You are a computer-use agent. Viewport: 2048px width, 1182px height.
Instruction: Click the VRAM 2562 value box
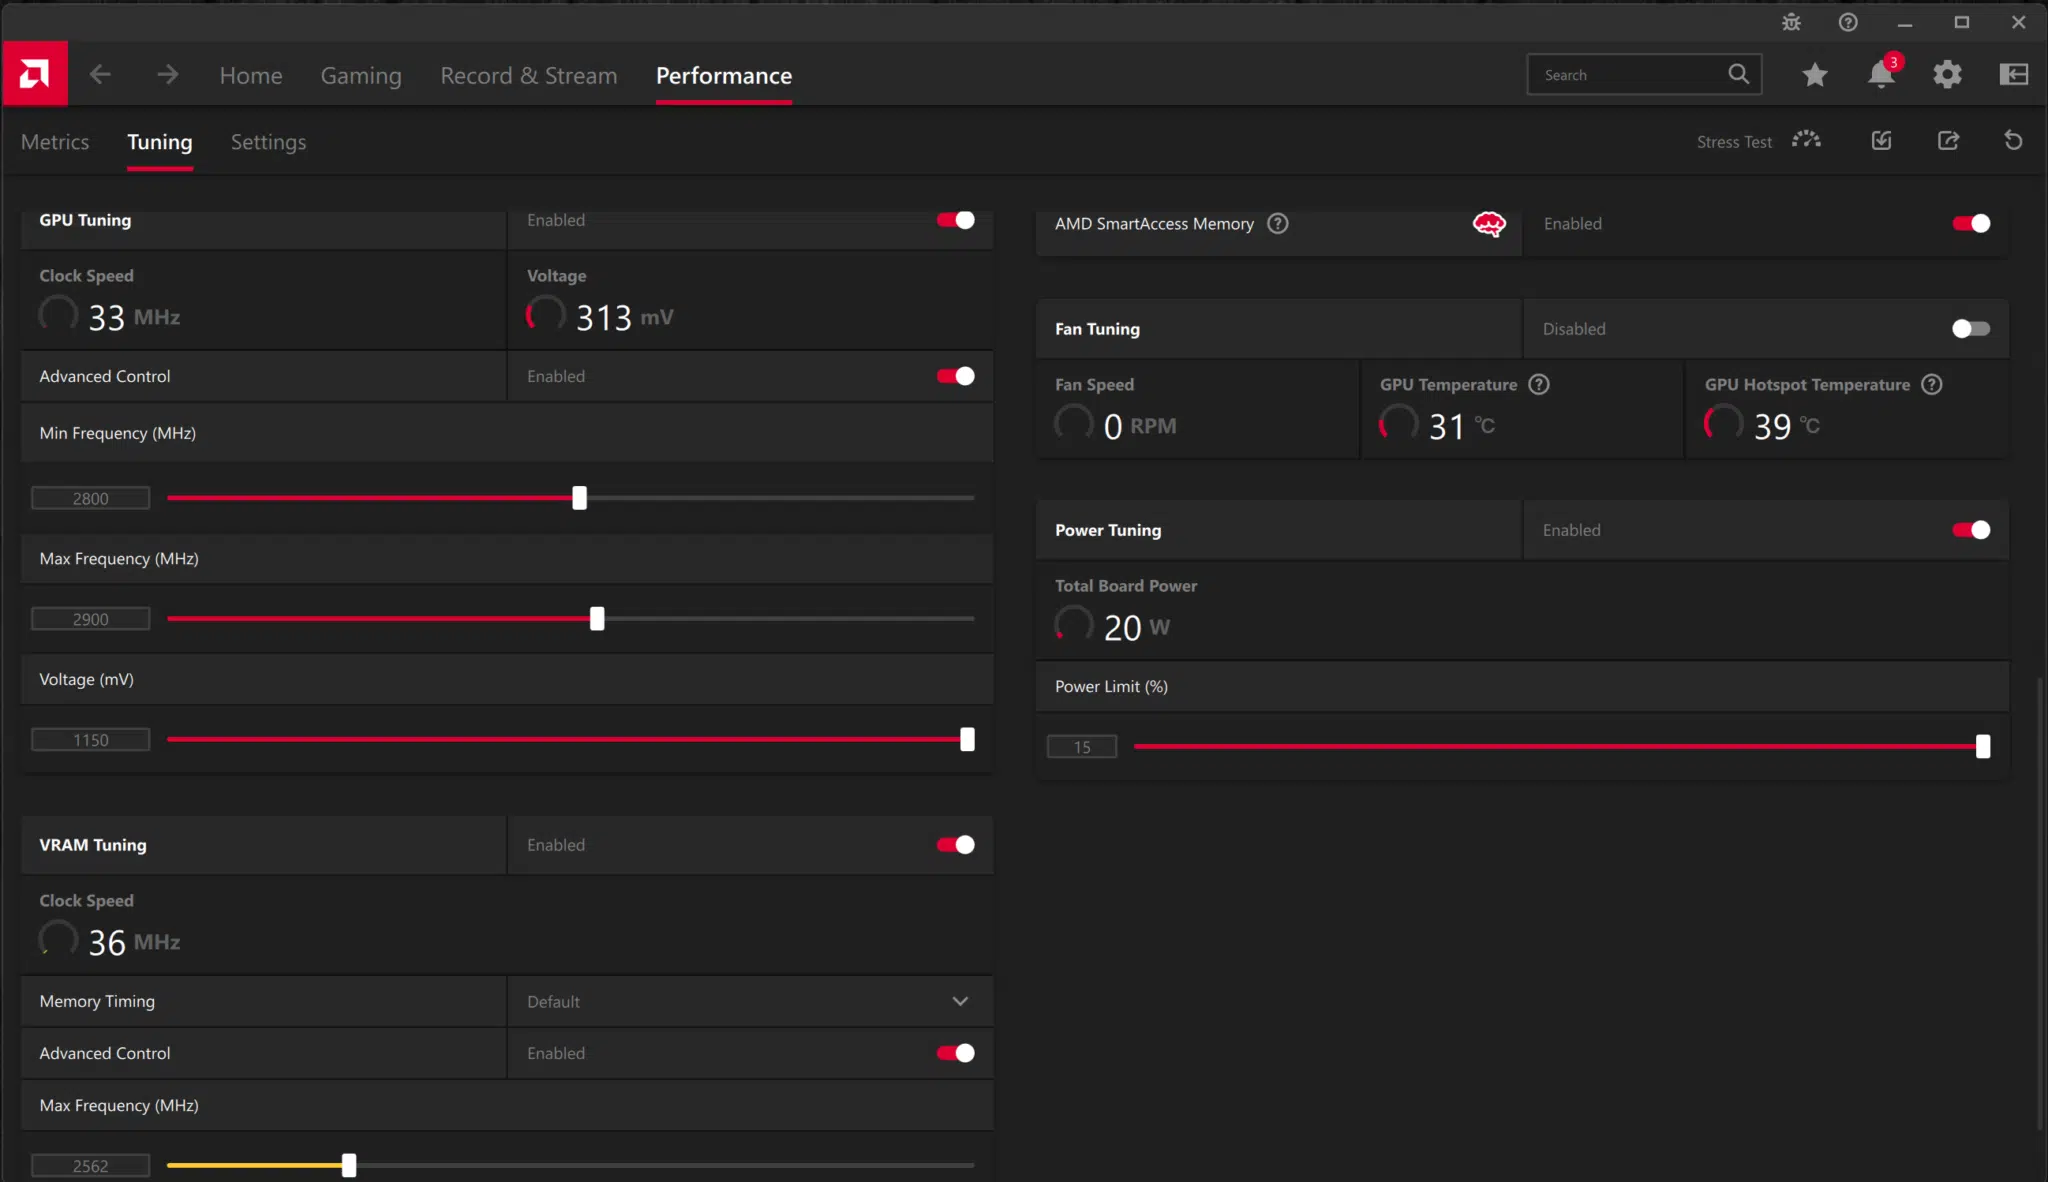pos(91,1166)
